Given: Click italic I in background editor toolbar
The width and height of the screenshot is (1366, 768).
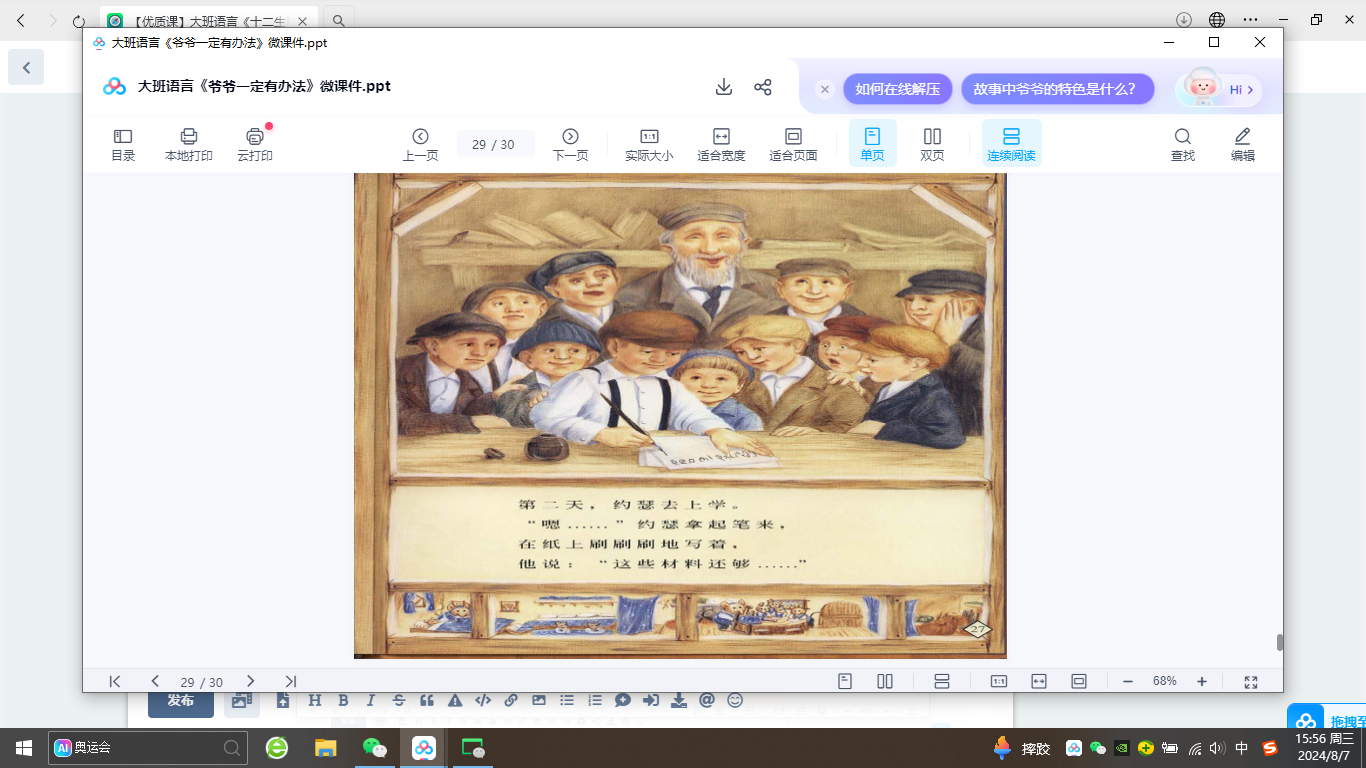Looking at the screenshot, I should pos(371,700).
